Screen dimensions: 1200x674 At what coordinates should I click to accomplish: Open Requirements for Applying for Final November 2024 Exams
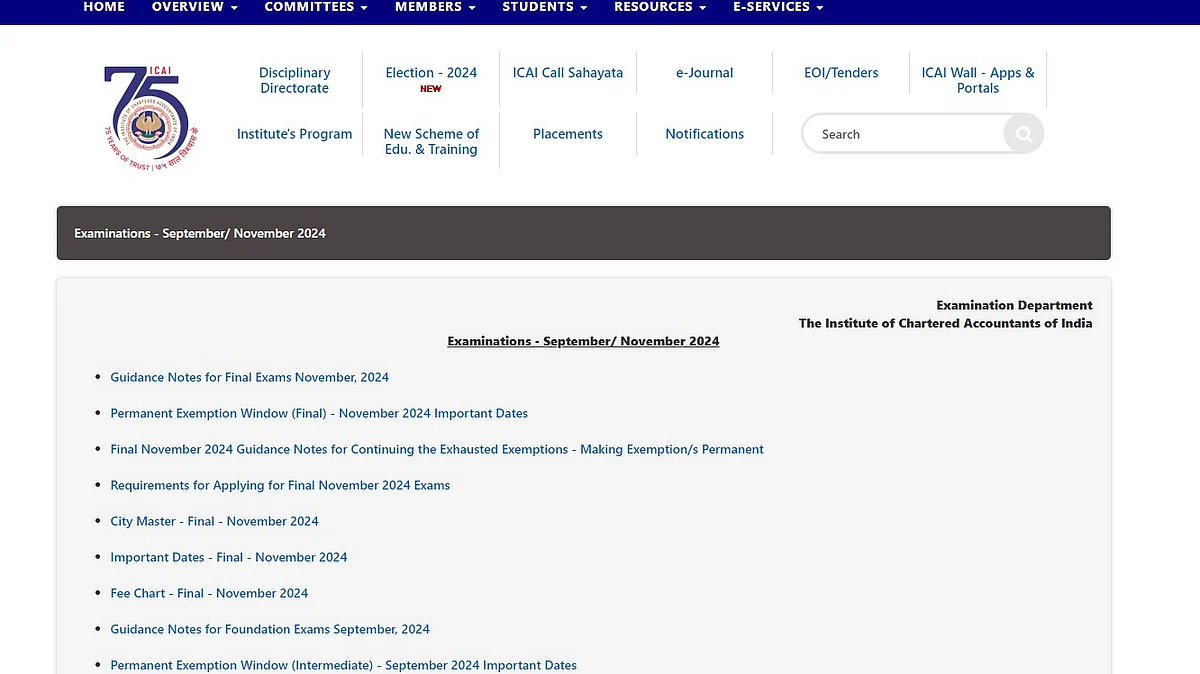coord(280,485)
